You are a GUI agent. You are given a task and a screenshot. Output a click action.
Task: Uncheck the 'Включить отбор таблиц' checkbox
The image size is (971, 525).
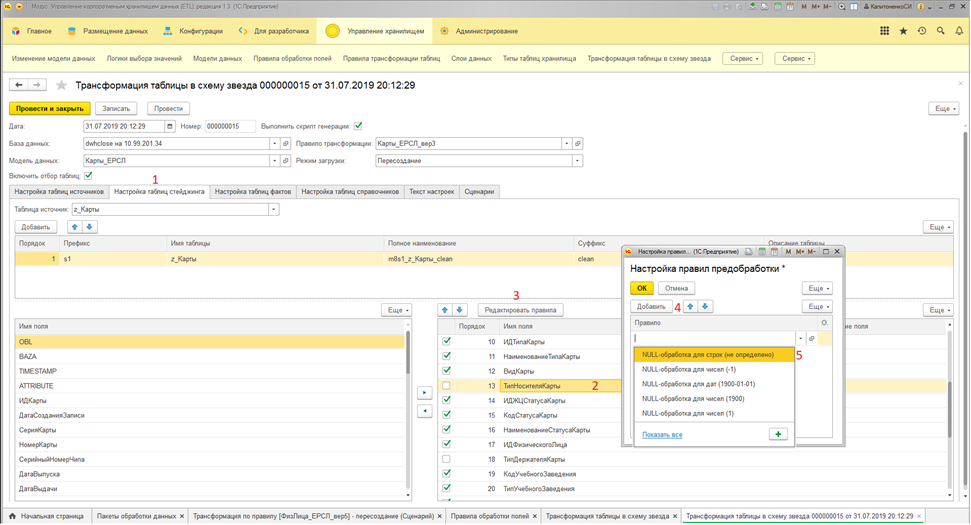[x=88, y=176]
